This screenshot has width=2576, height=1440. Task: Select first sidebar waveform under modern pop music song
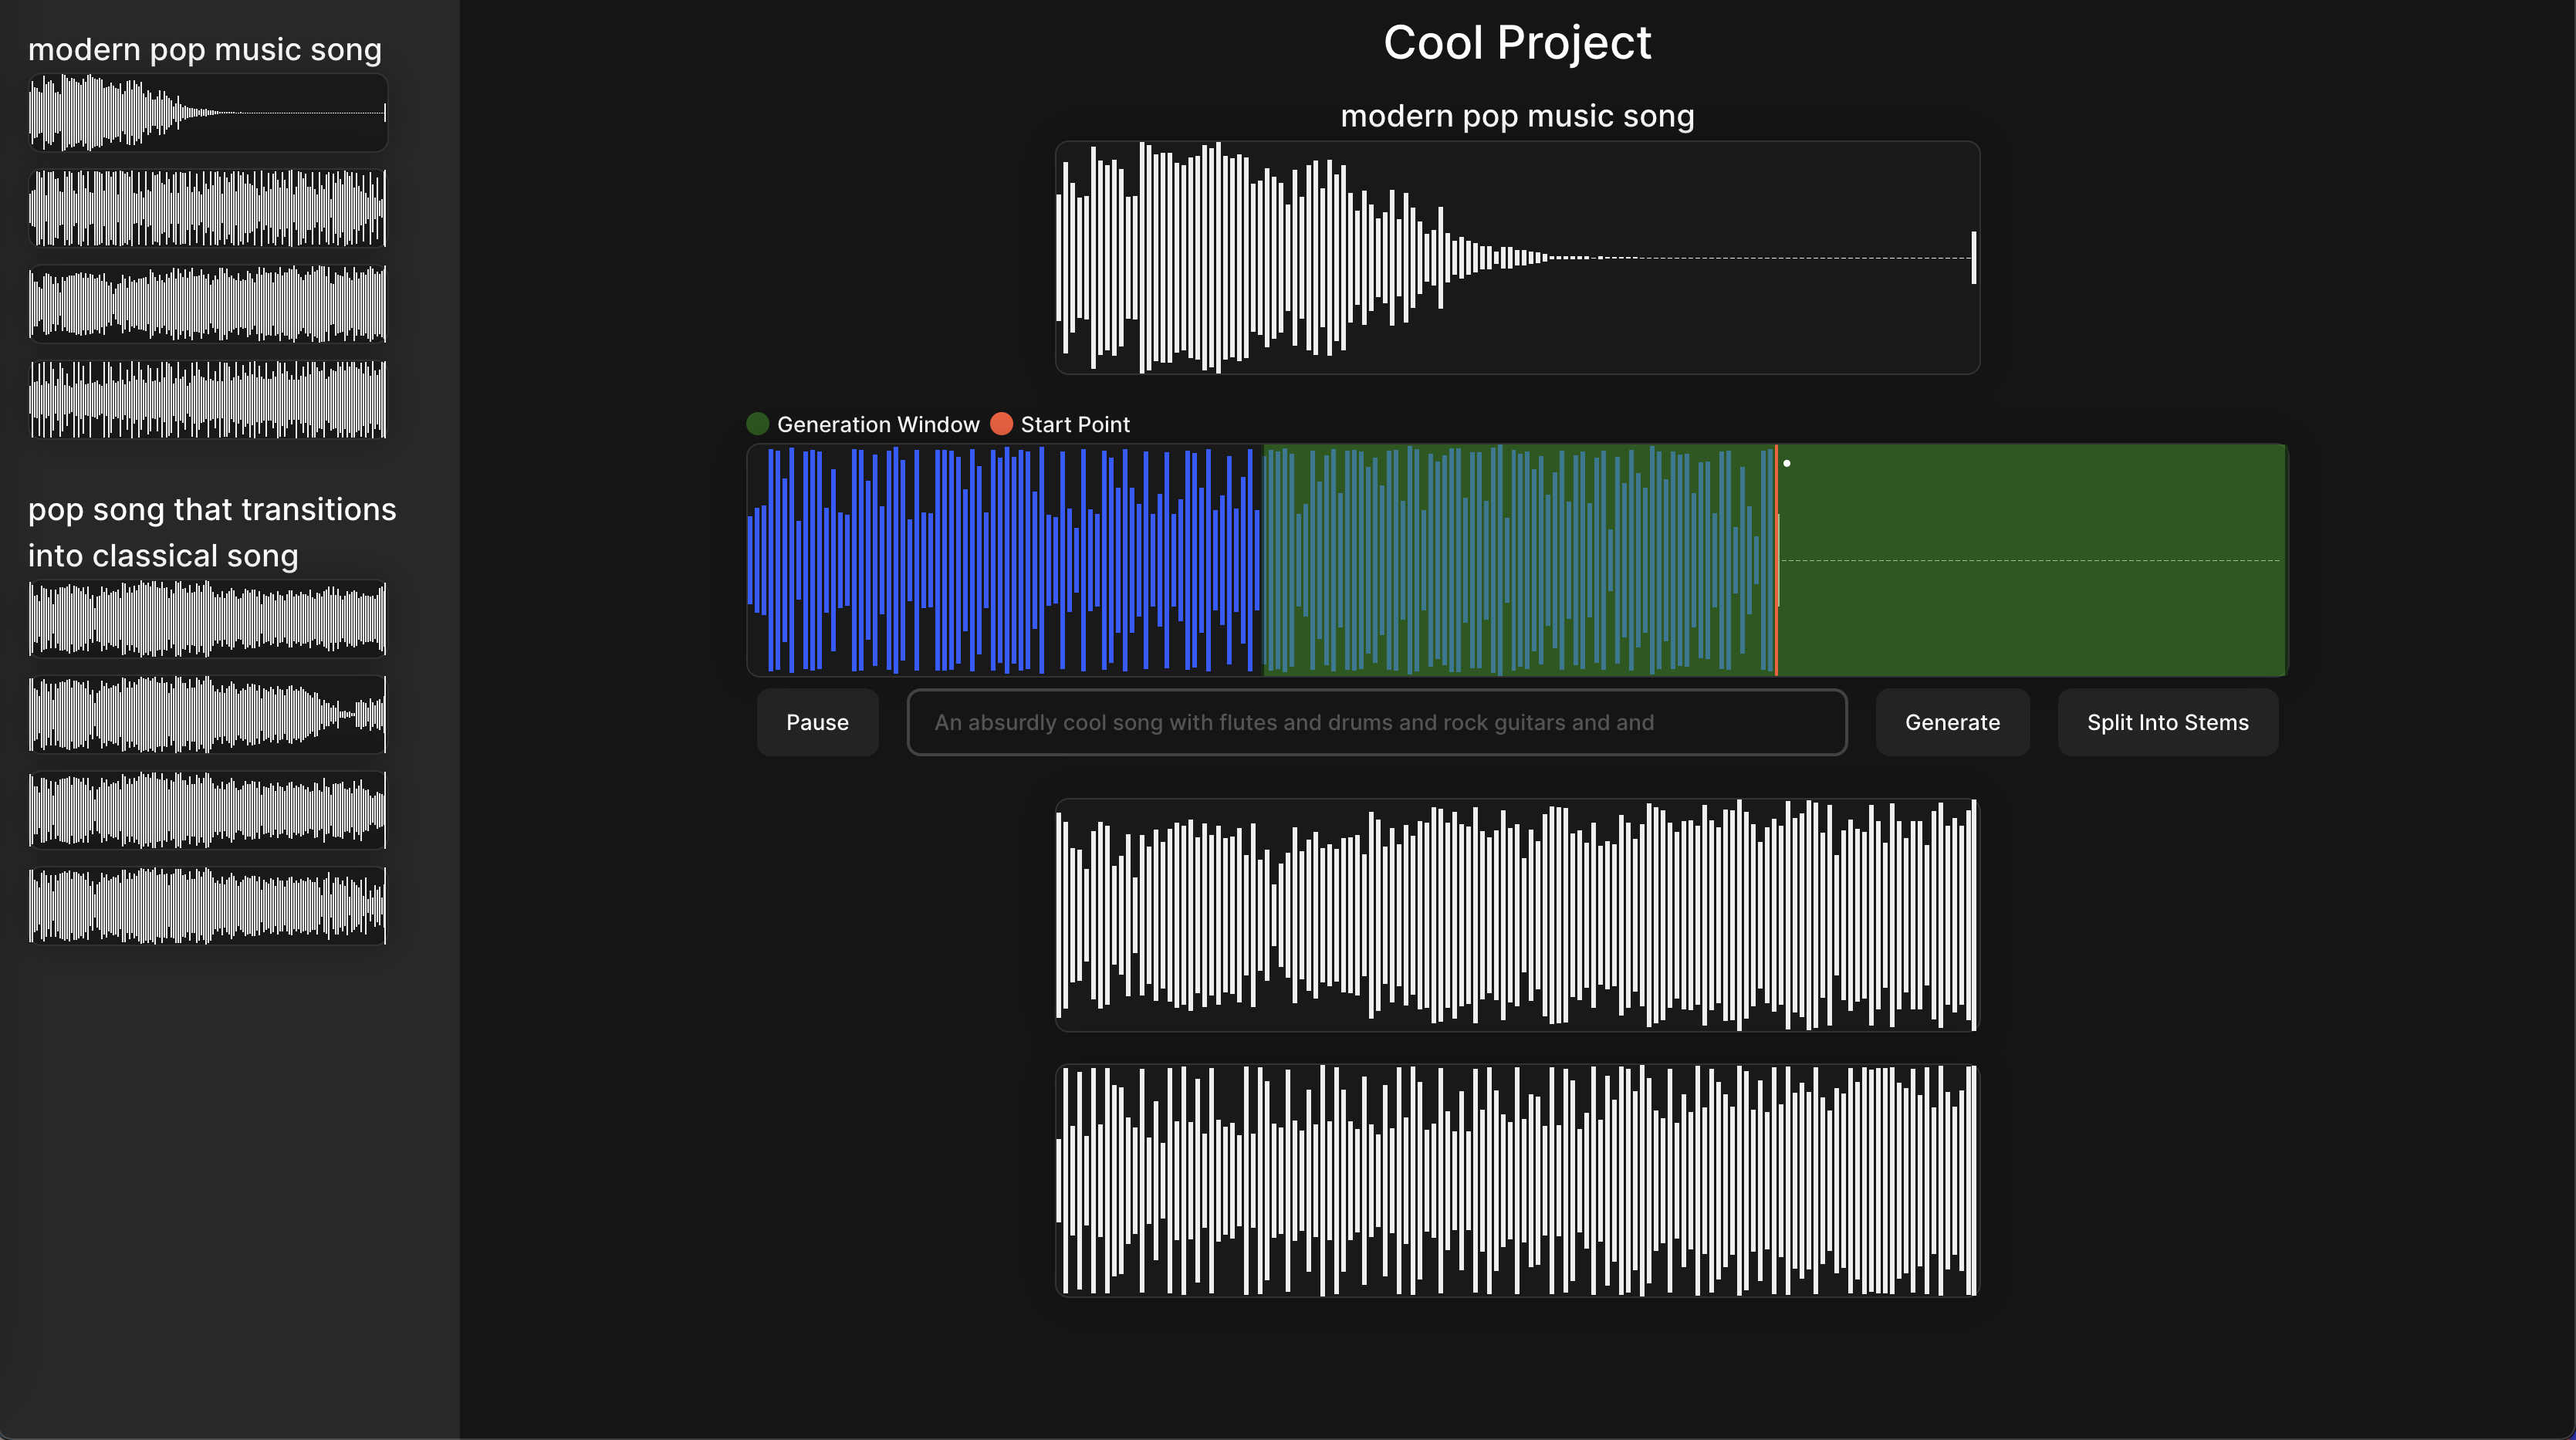coord(207,113)
